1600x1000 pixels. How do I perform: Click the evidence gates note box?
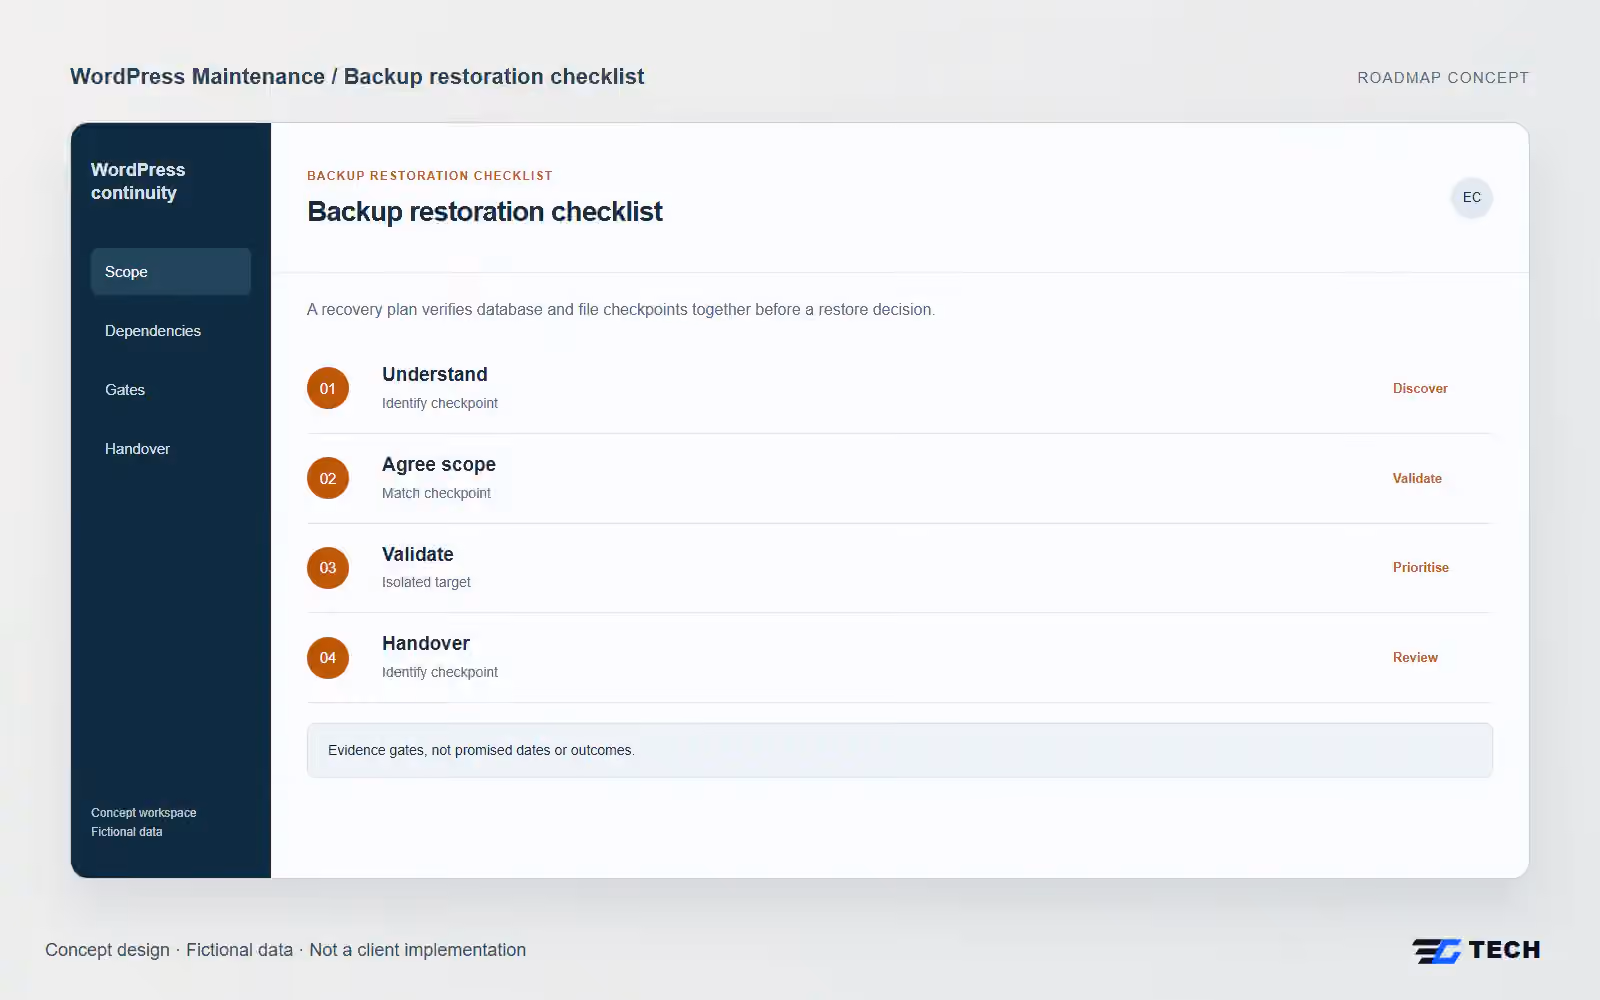click(899, 750)
